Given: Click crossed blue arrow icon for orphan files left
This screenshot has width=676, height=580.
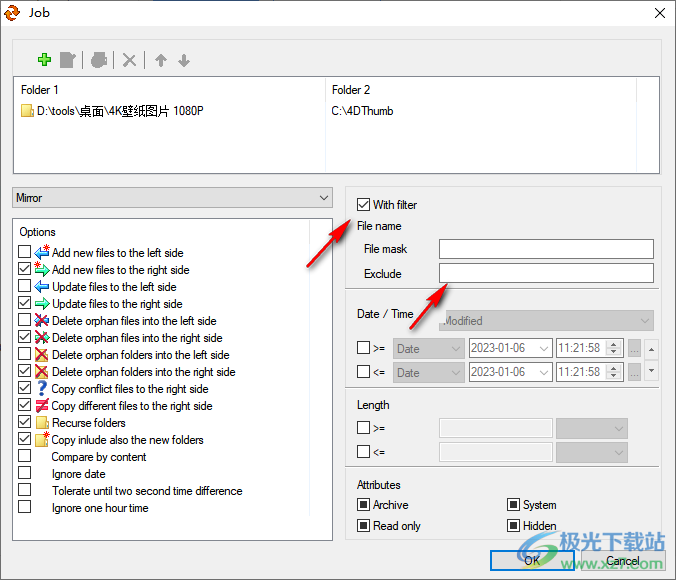Looking at the screenshot, I should (x=42, y=320).
